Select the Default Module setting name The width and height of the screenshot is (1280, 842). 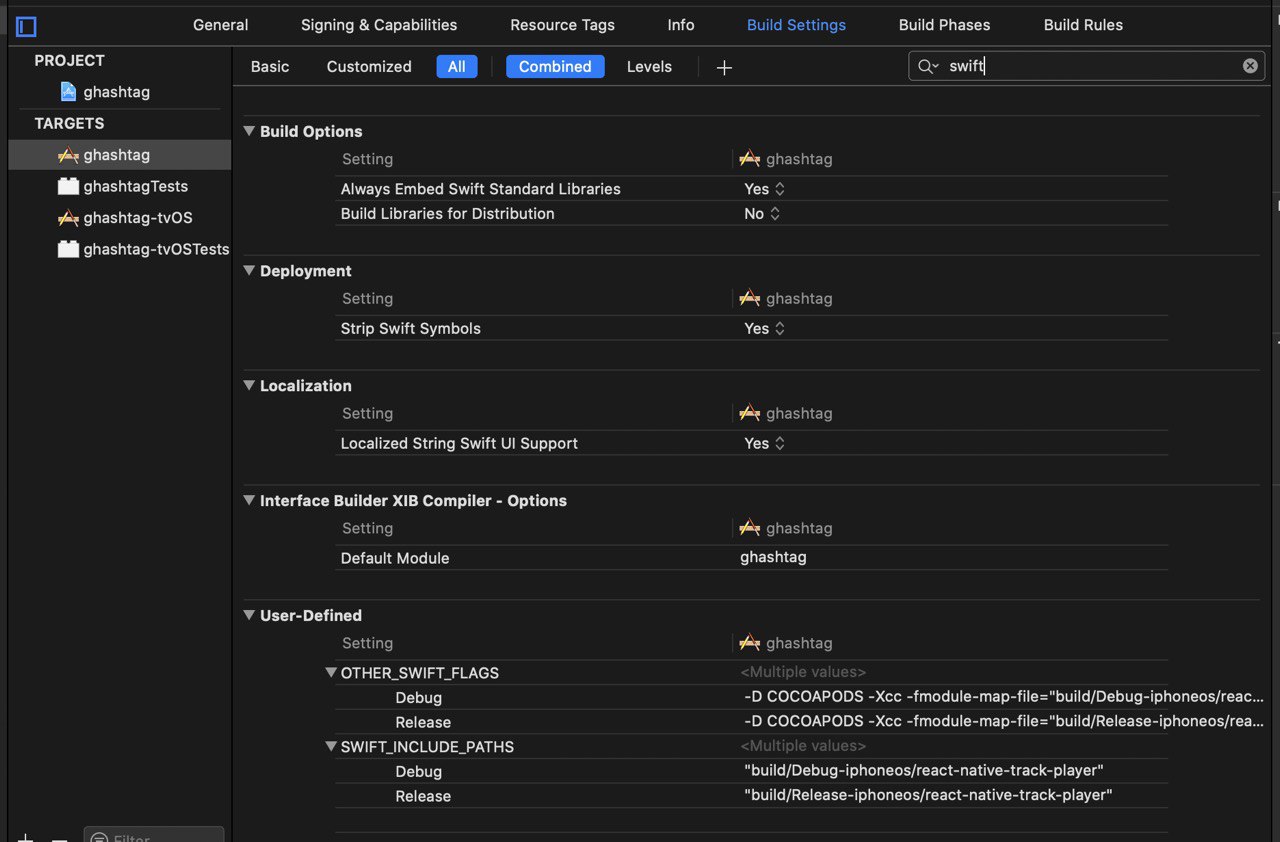click(395, 559)
